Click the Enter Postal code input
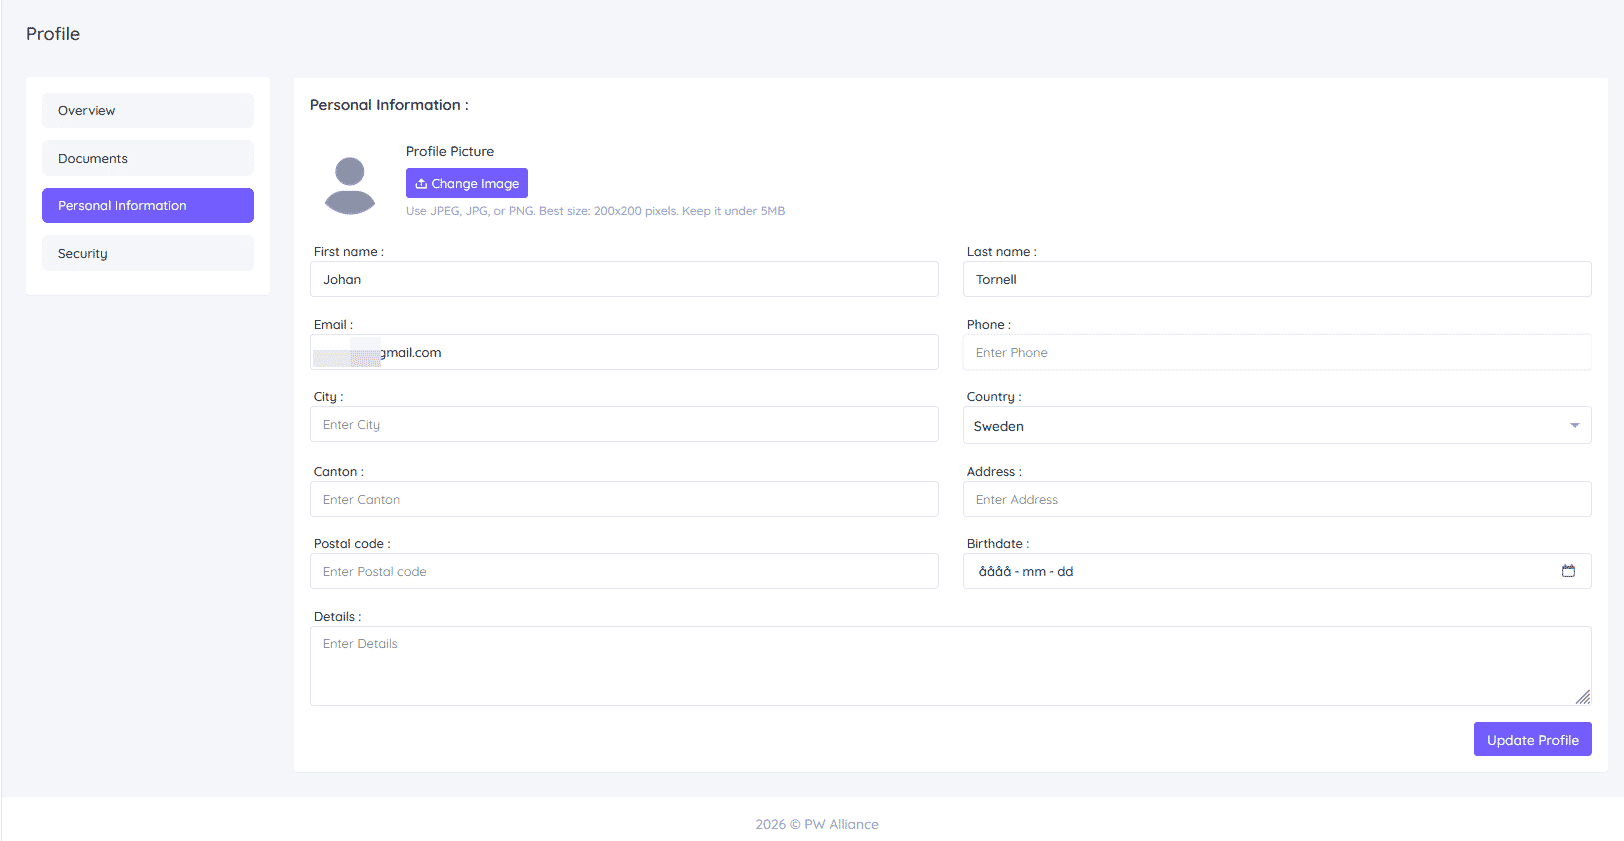 coord(624,572)
